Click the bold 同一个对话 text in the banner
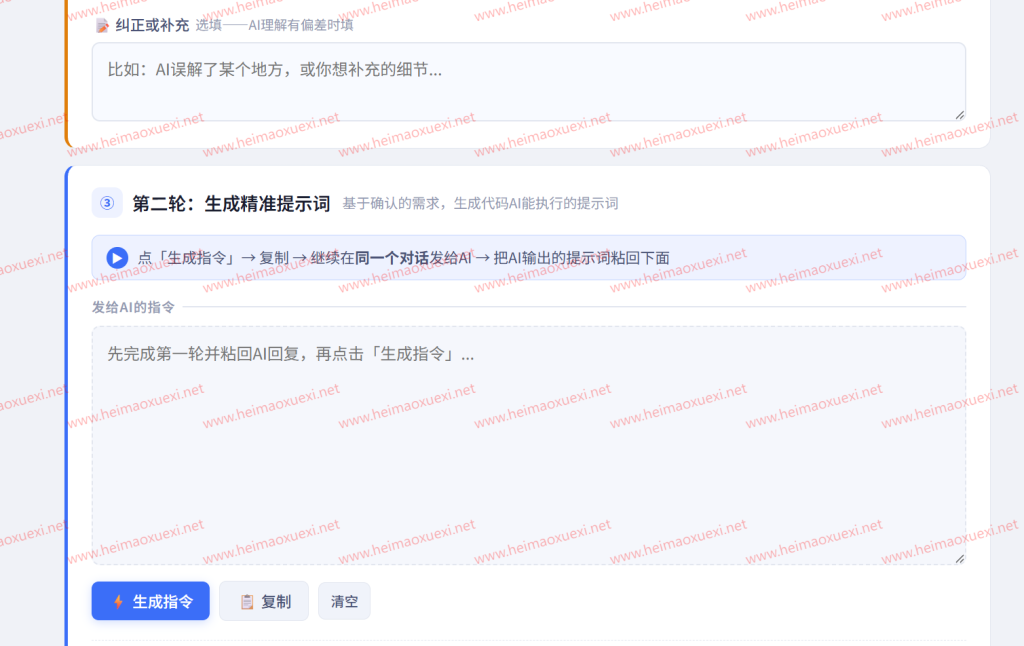The image size is (1024, 646). 392,258
